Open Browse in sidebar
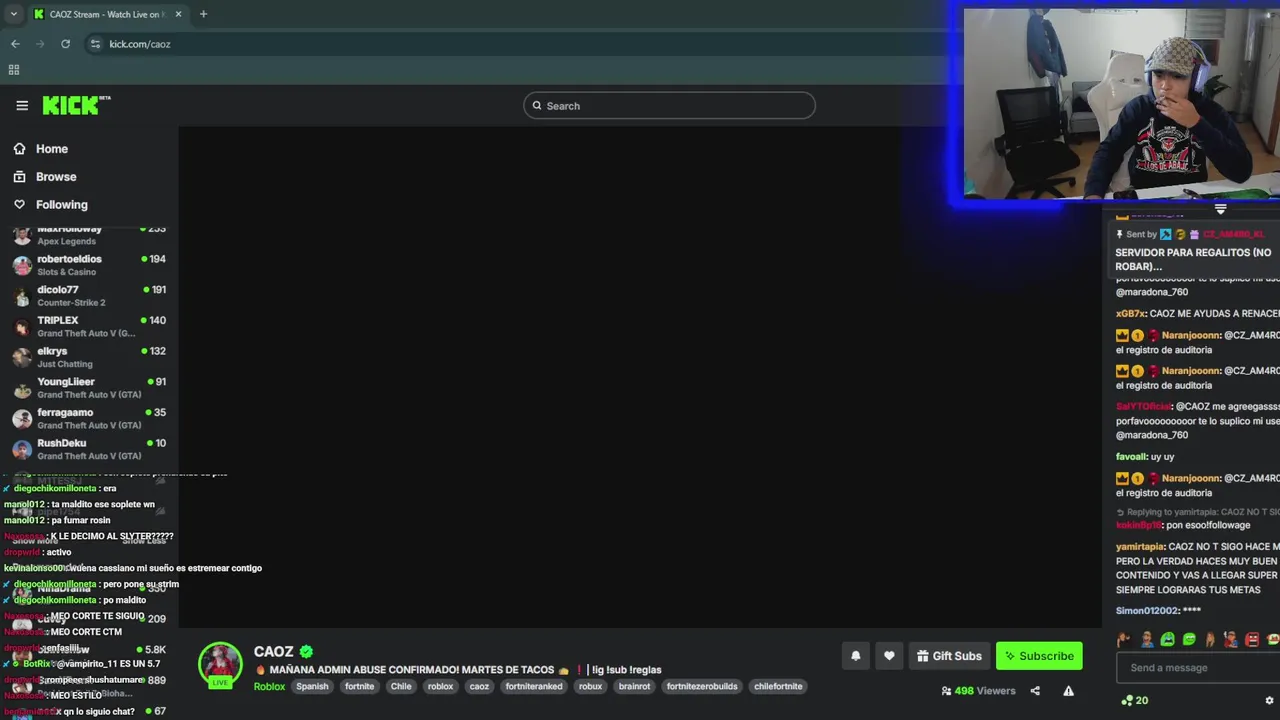This screenshot has height=720, width=1280. coord(56,177)
